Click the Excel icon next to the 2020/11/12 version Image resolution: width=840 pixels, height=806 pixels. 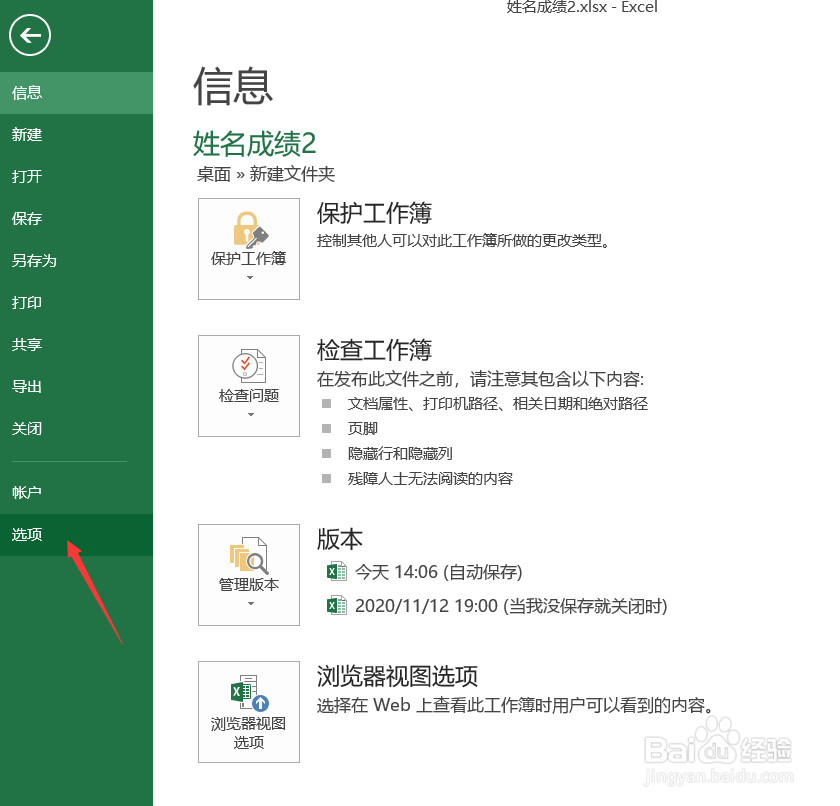pyautogui.click(x=337, y=605)
